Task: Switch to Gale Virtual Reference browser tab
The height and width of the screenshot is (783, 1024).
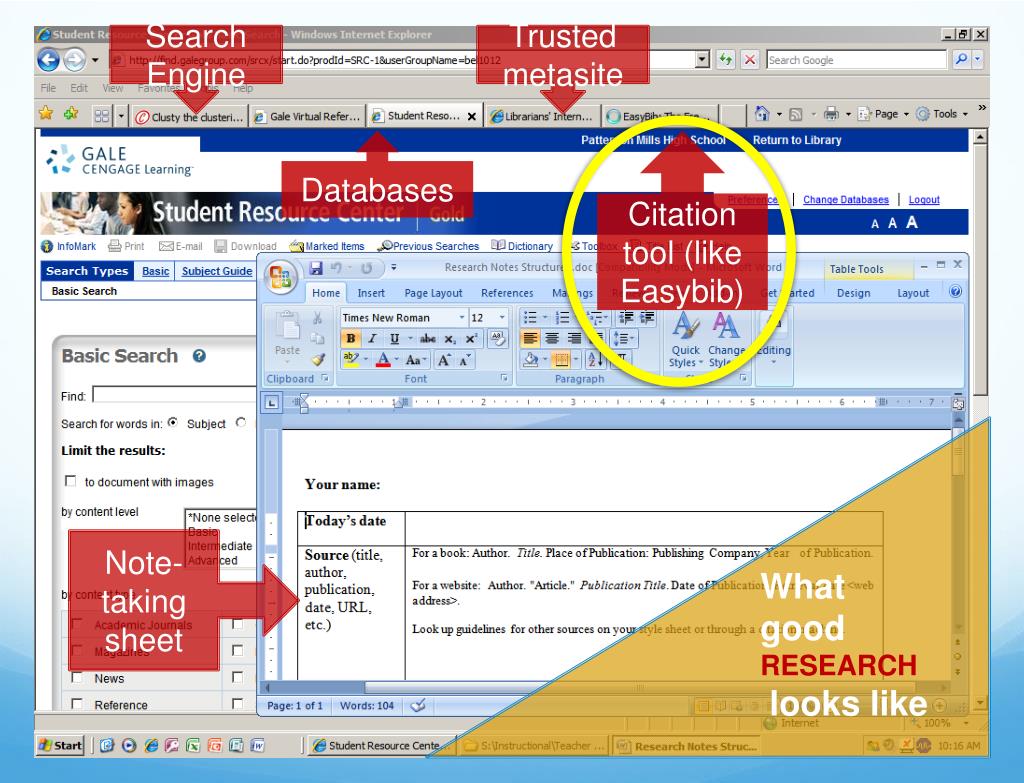Action: (307, 116)
